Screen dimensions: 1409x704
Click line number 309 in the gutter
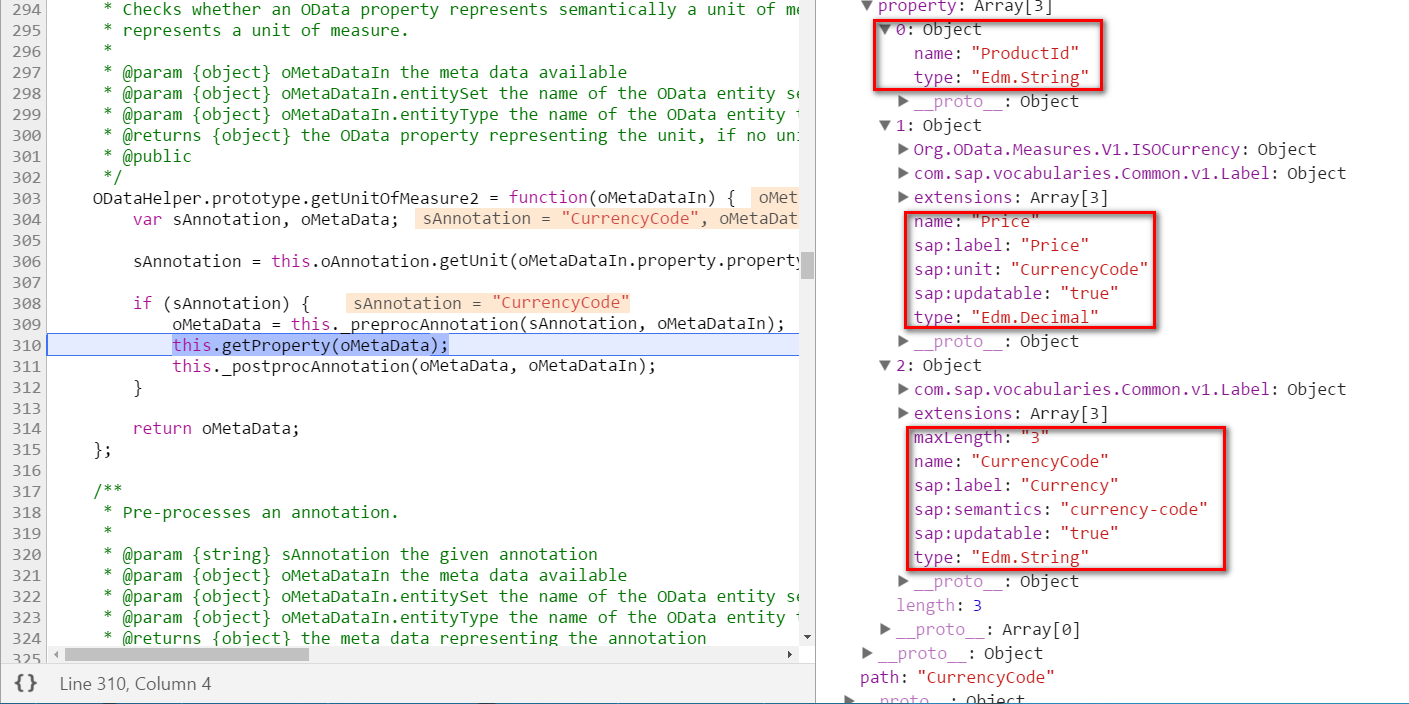click(x=28, y=324)
